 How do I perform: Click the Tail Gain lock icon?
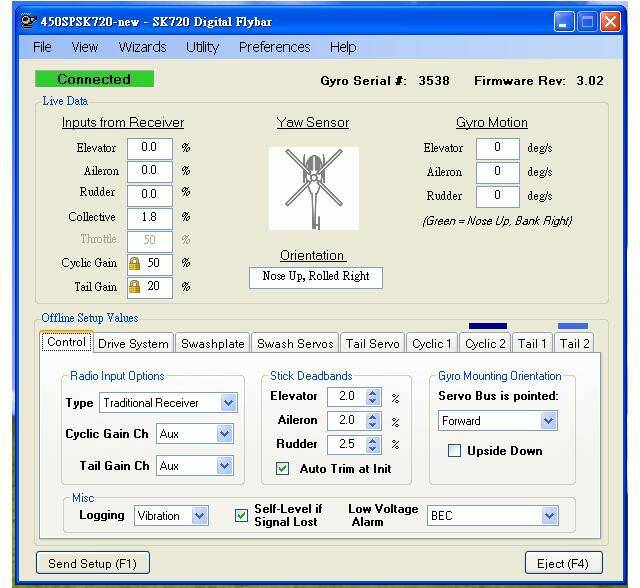134,287
